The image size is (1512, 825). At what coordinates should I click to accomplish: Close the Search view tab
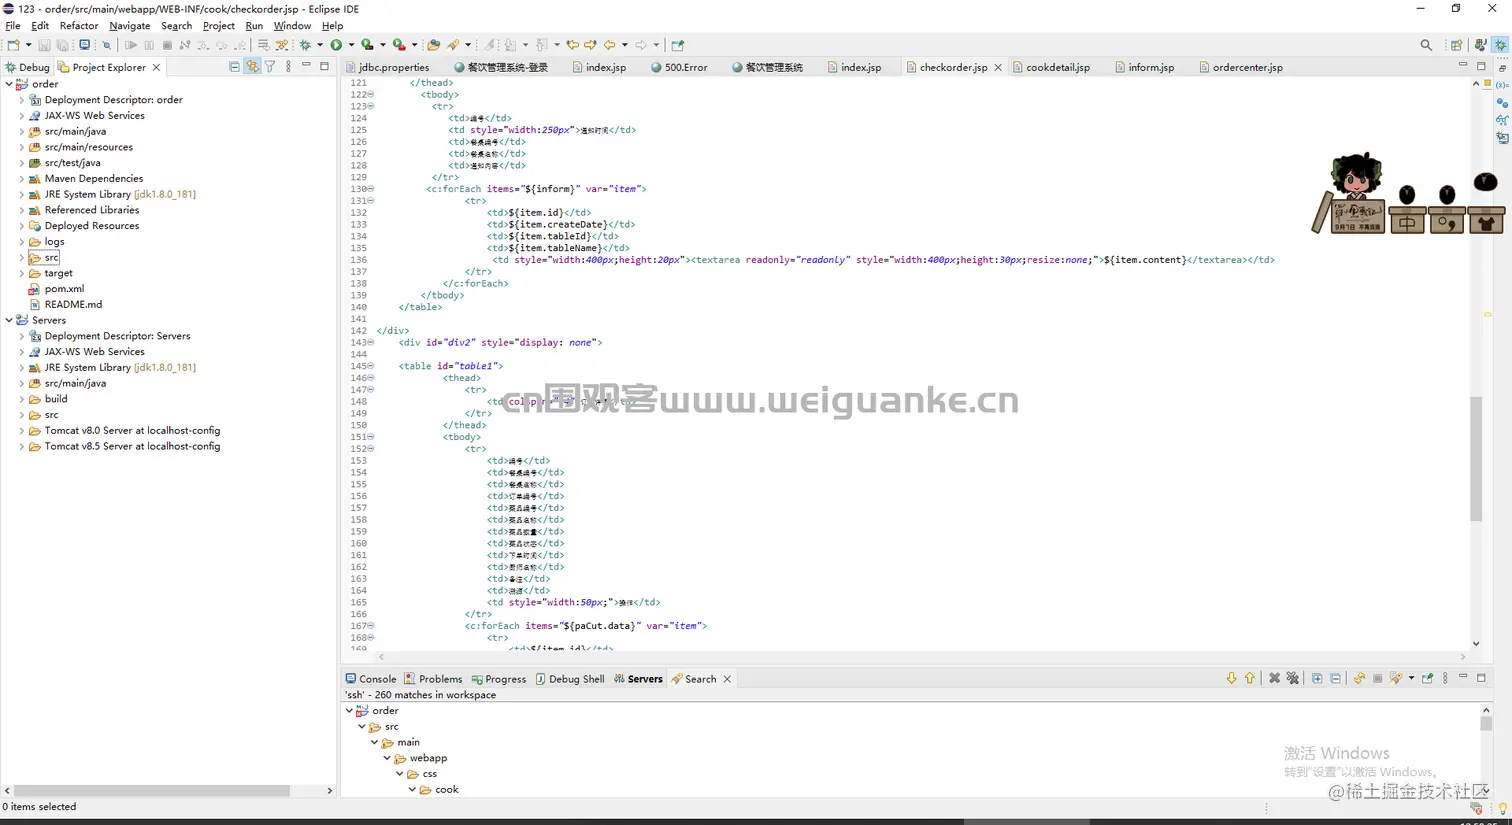[727, 679]
